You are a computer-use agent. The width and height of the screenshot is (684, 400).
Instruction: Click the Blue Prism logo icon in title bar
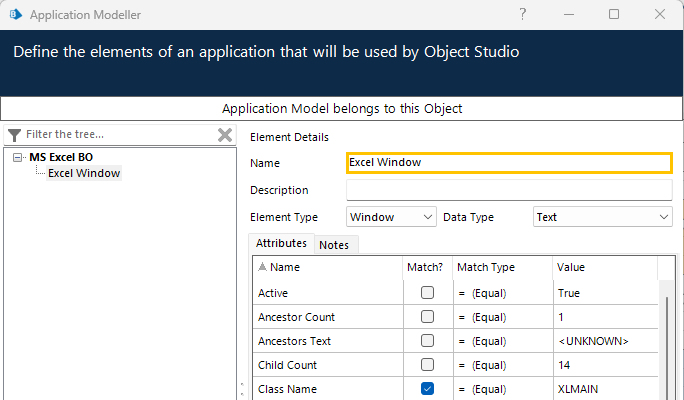16,14
